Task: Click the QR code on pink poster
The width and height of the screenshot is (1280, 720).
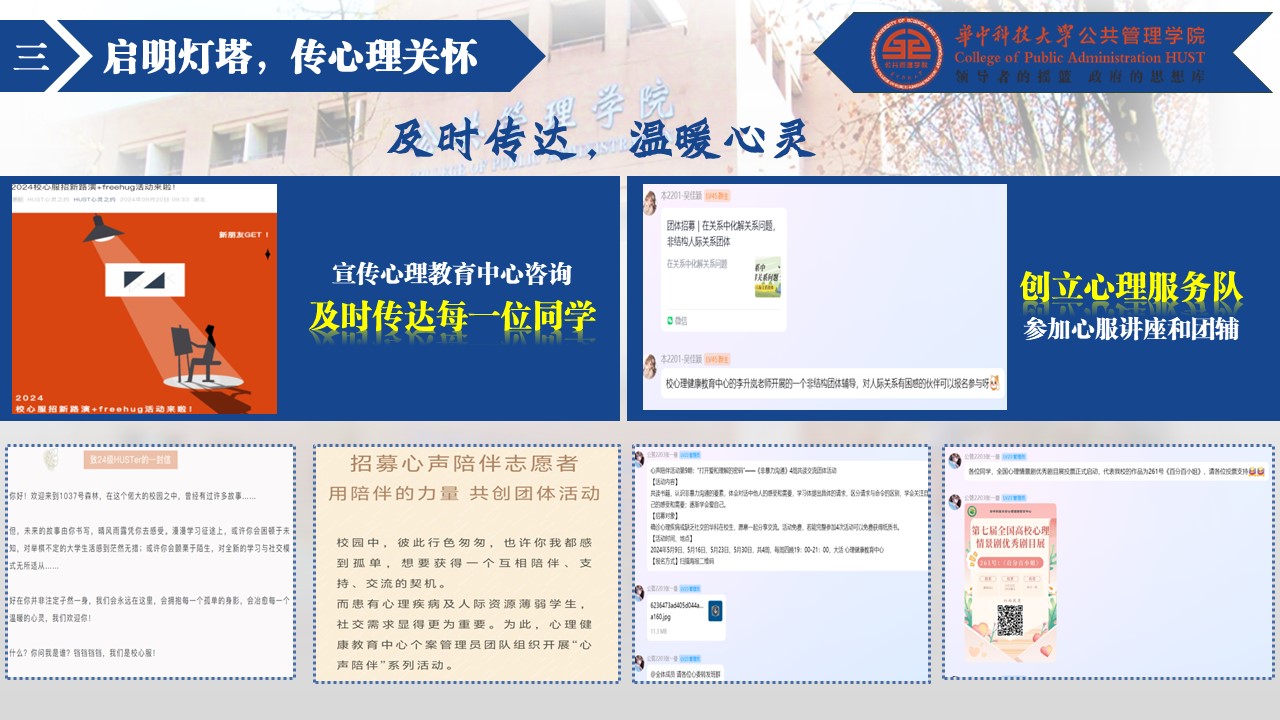Action: [1010, 620]
